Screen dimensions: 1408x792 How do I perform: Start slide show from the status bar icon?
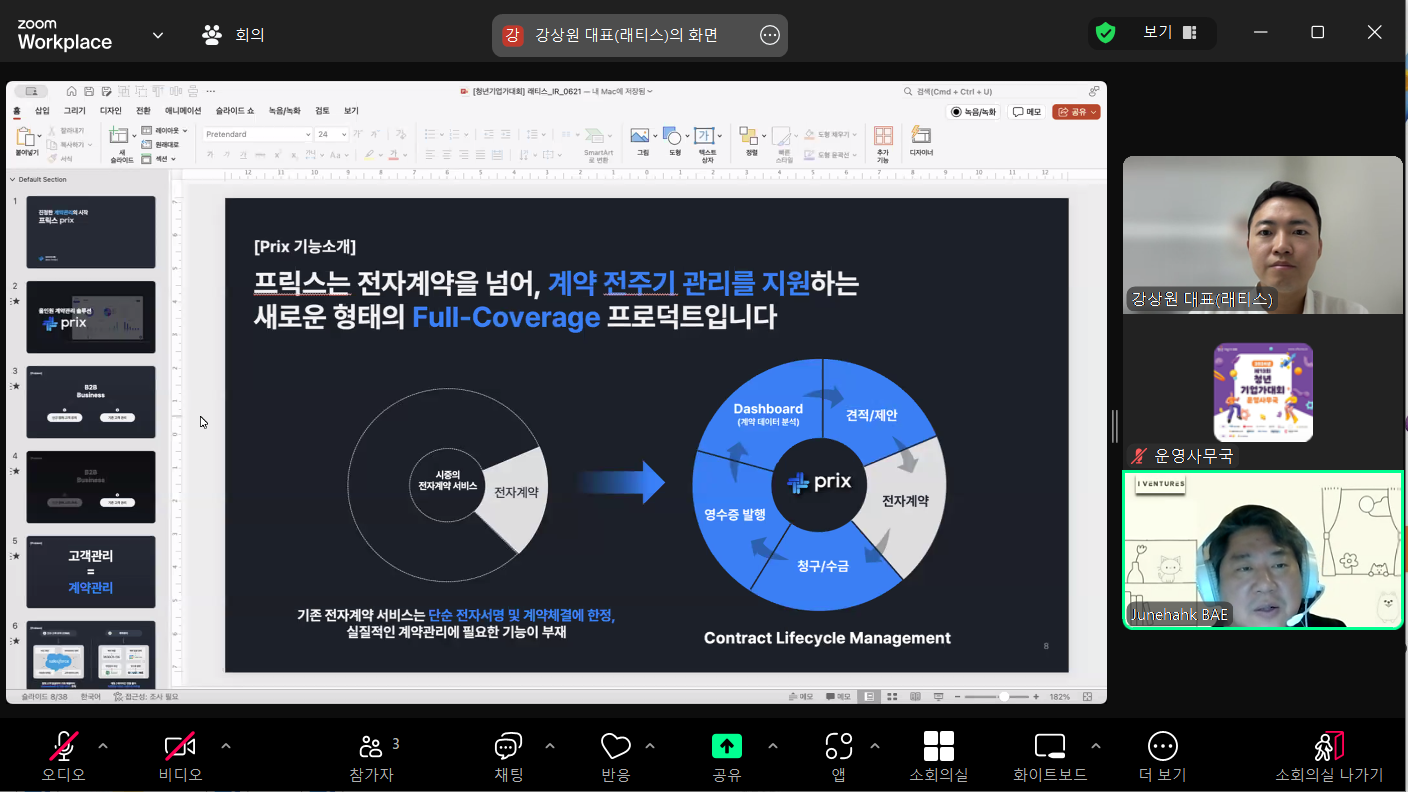coord(938,696)
